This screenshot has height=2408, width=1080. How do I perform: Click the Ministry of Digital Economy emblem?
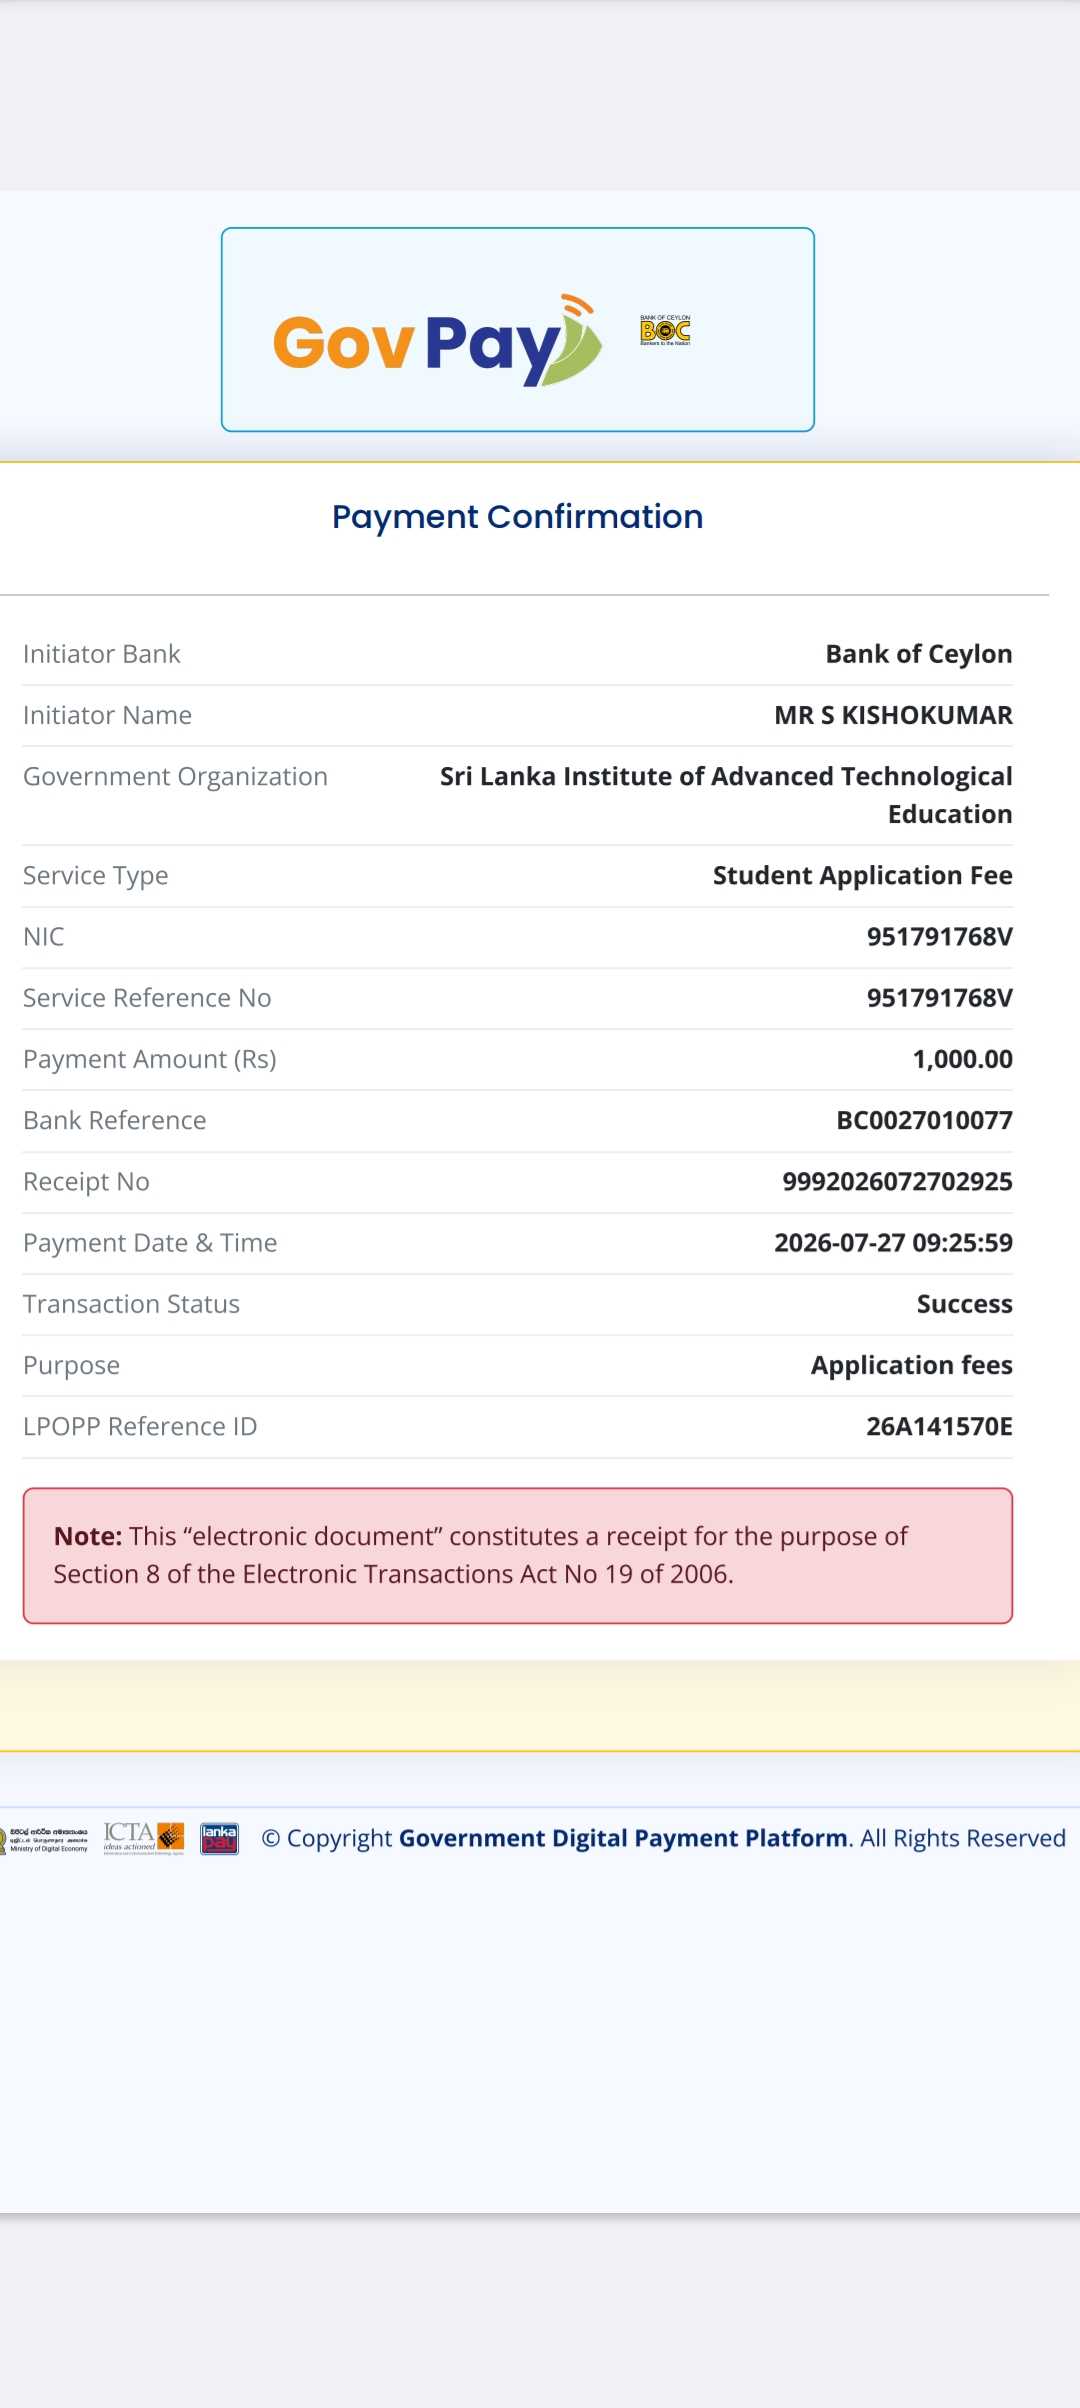tap(44, 1840)
